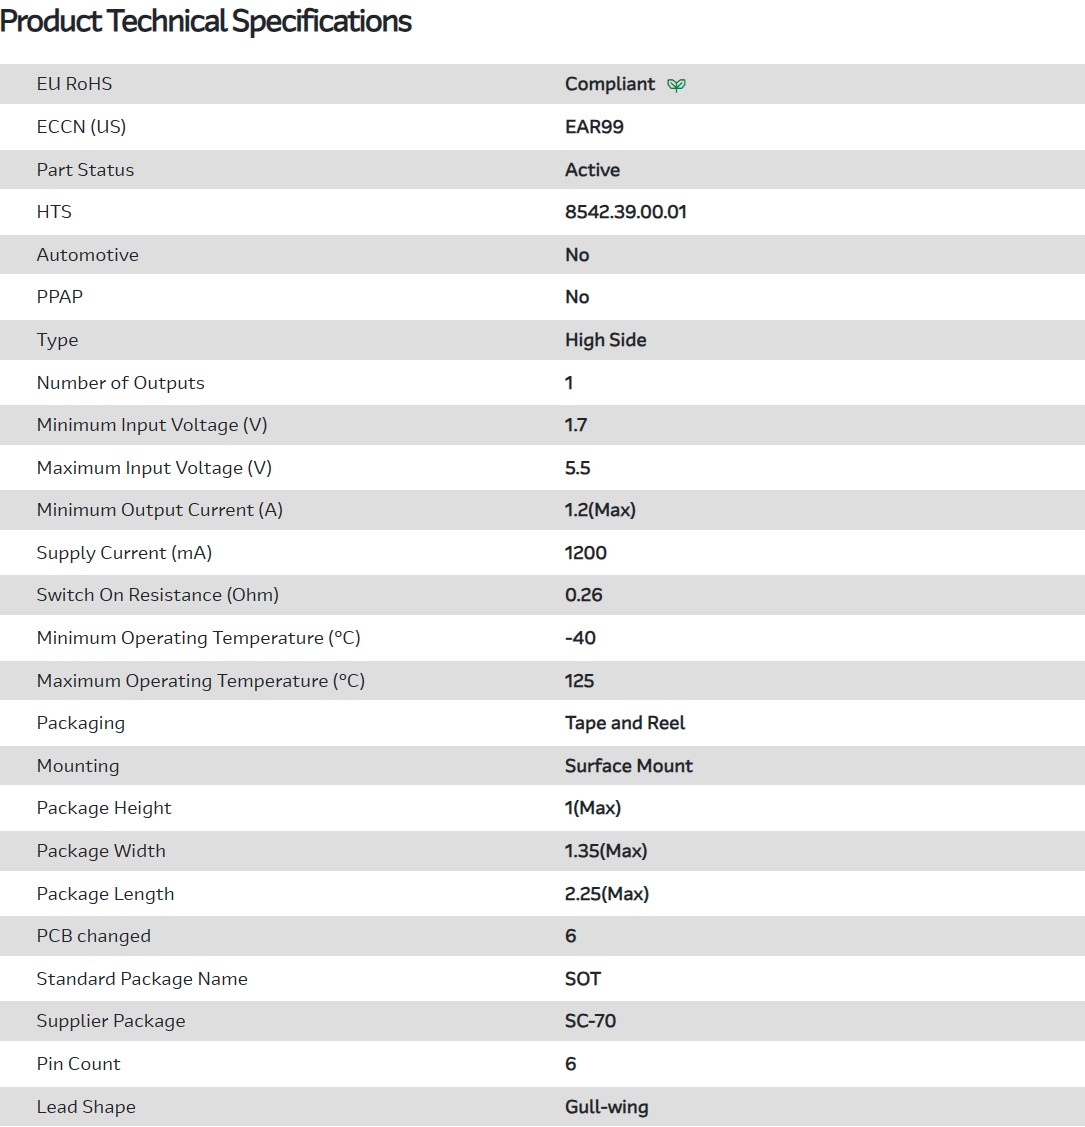Click the PCB changed row label
The image size is (1085, 1127).
(93, 936)
